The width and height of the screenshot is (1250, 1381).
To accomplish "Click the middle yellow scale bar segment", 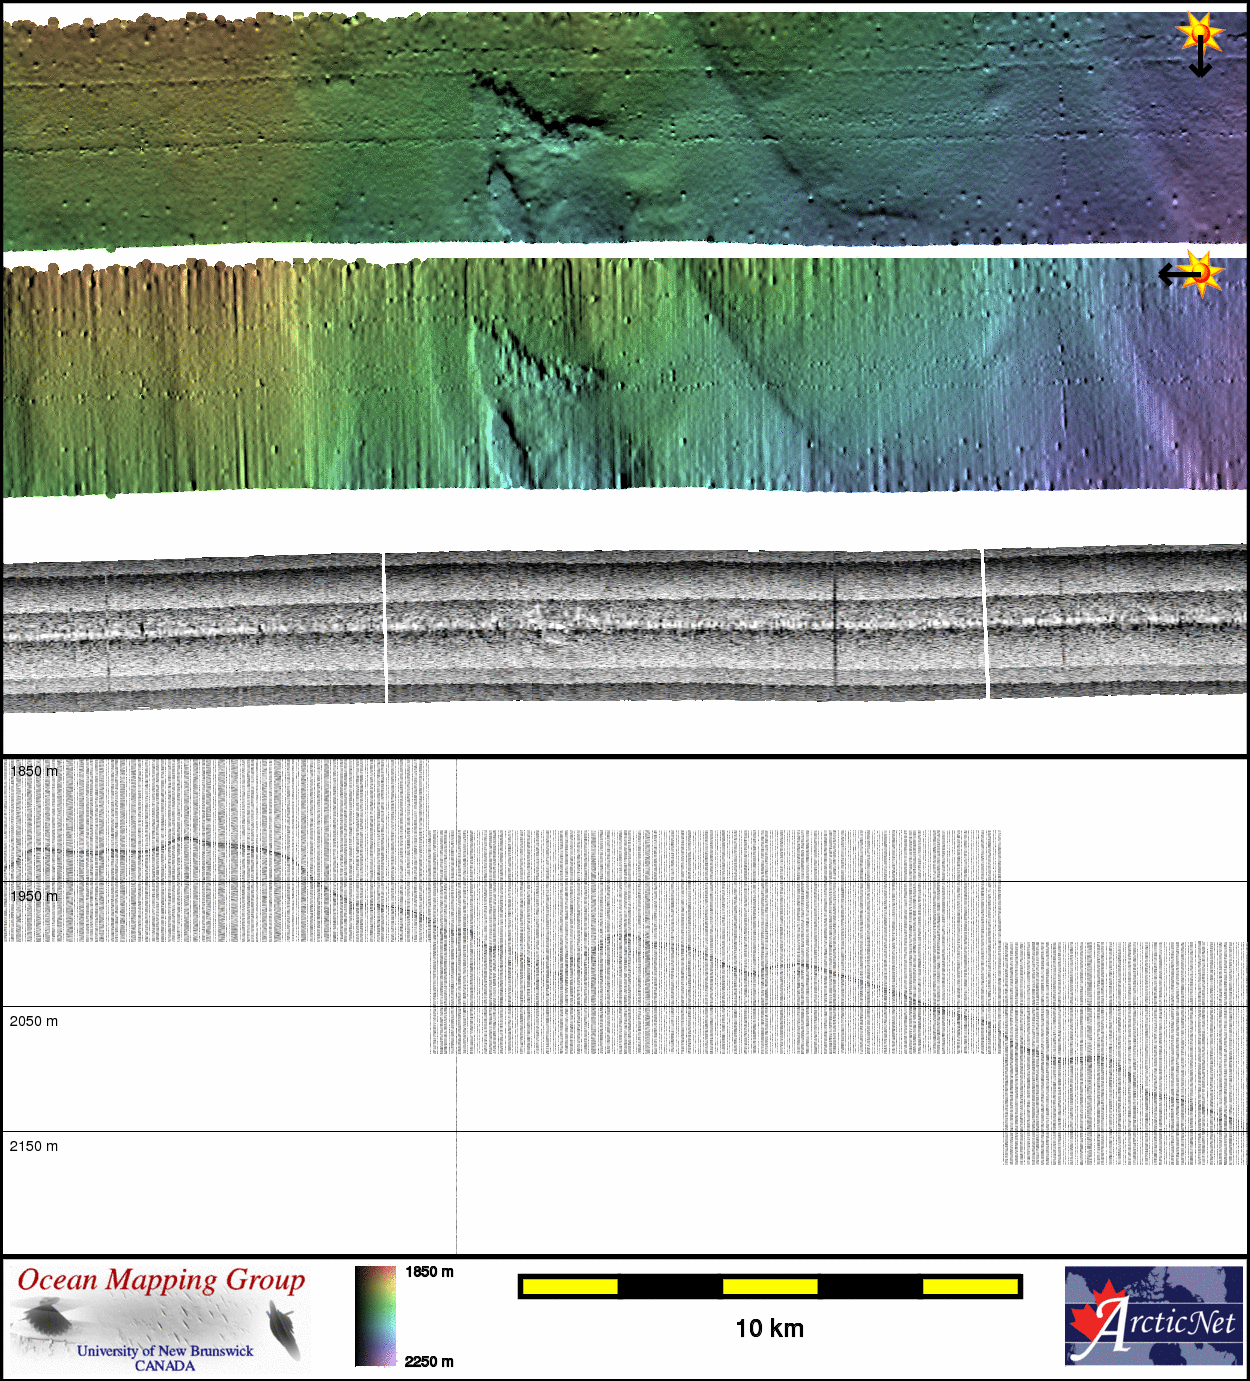I will tap(770, 1286).
